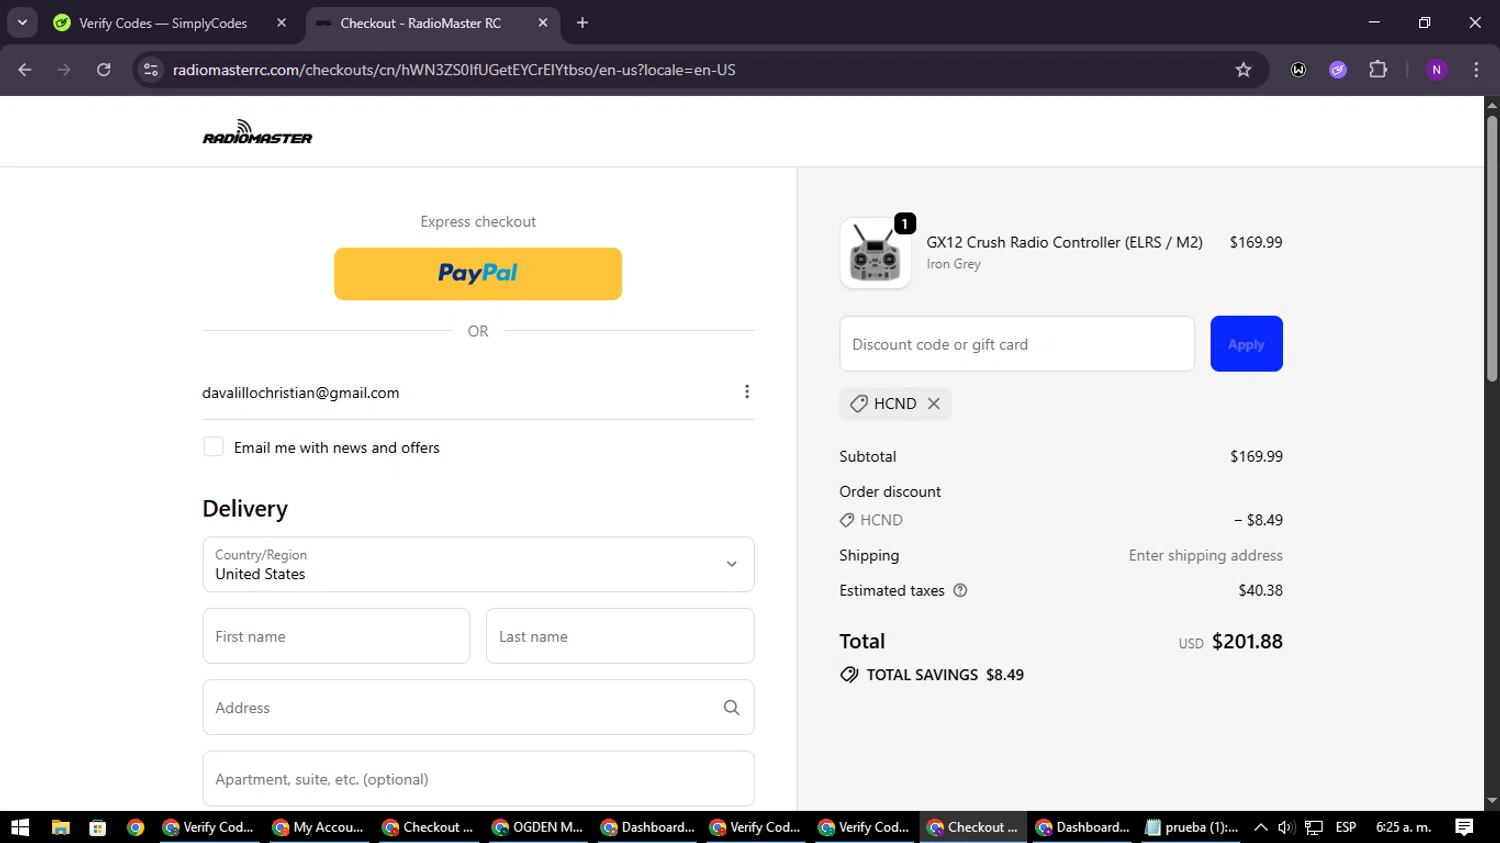The image size is (1500, 843).
Task: Click the Address input field
Action: (478, 707)
